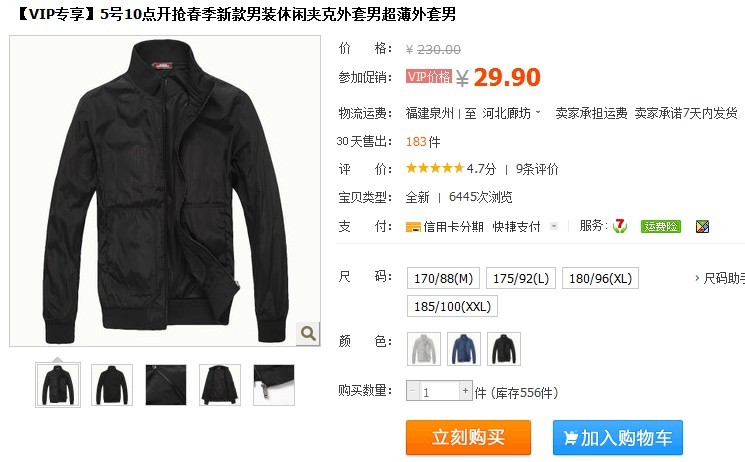Increase quantity with the plus button

coord(466,391)
